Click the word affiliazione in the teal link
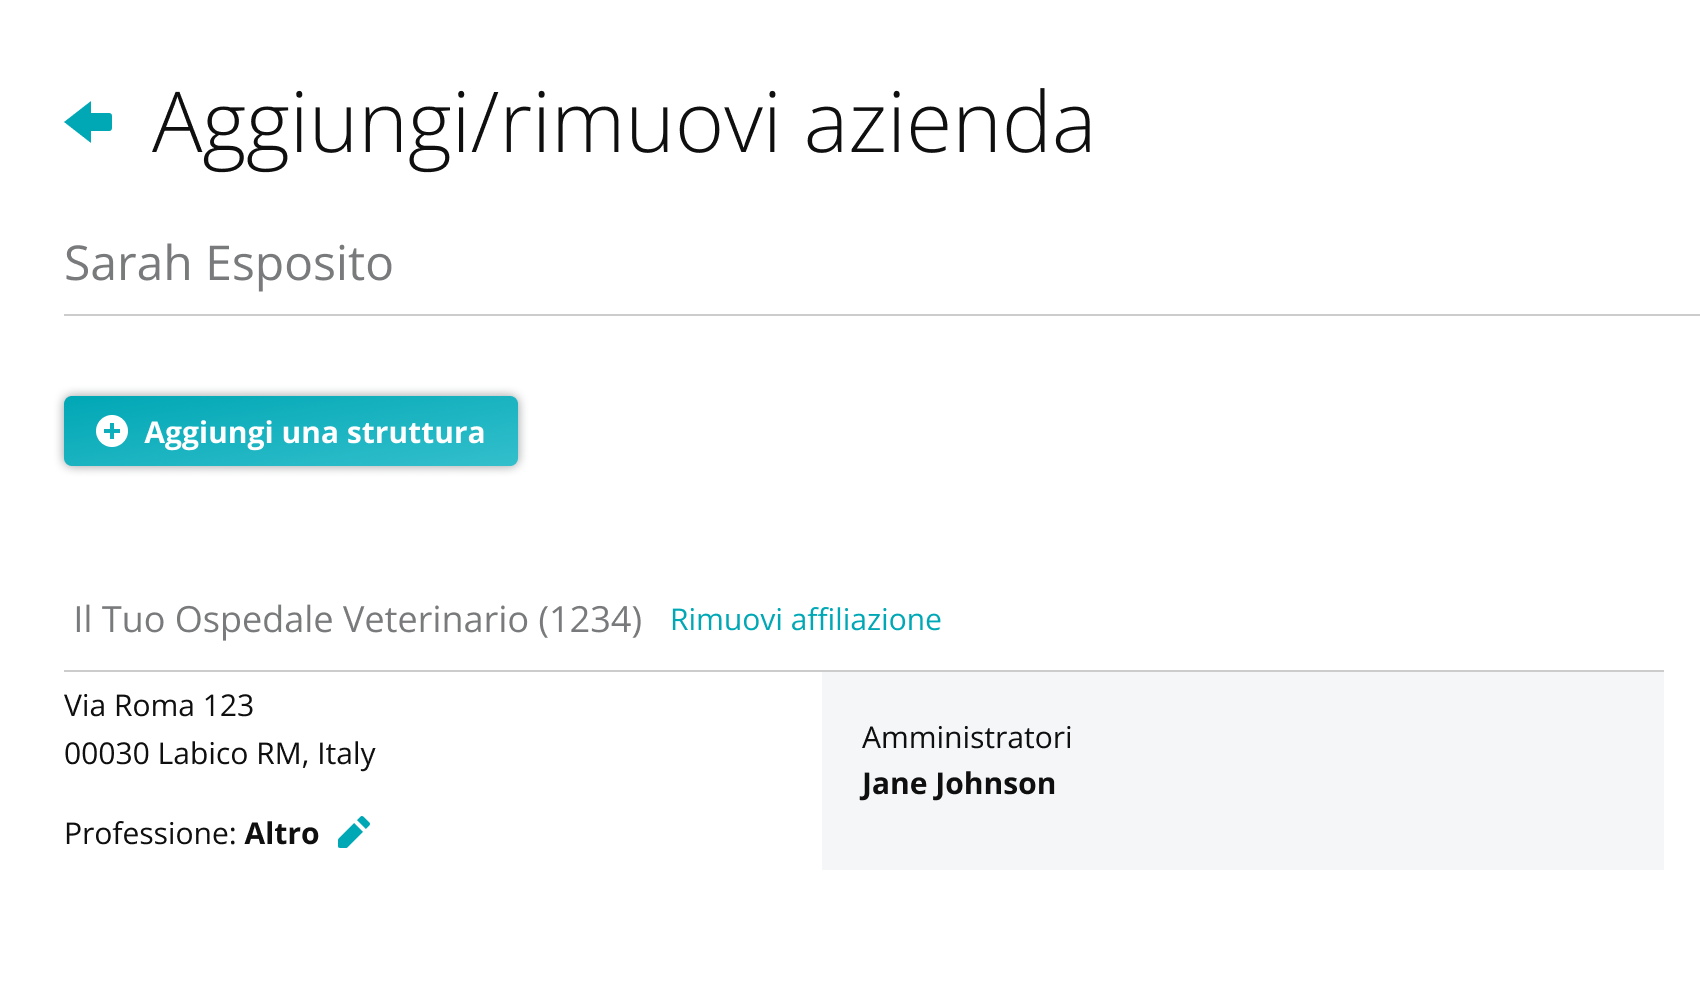1700x1000 pixels. [866, 619]
